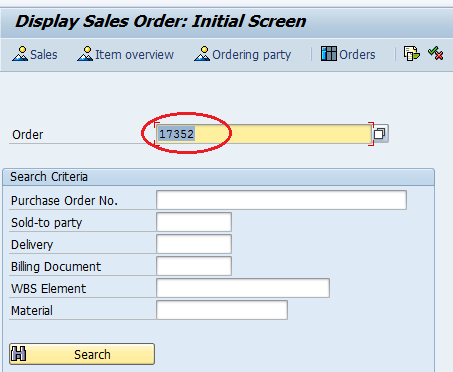Open value help beside the Order field
This screenshot has height=372, width=453.
(380, 134)
